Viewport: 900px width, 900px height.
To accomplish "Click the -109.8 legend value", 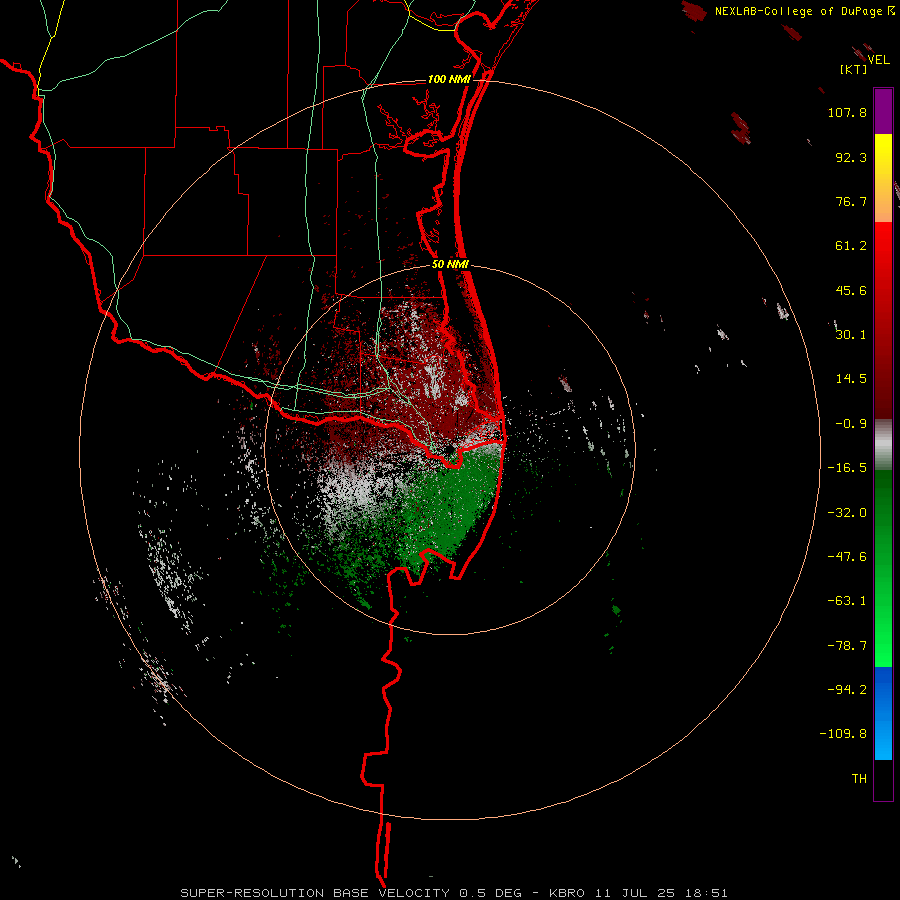I will click(843, 734).
